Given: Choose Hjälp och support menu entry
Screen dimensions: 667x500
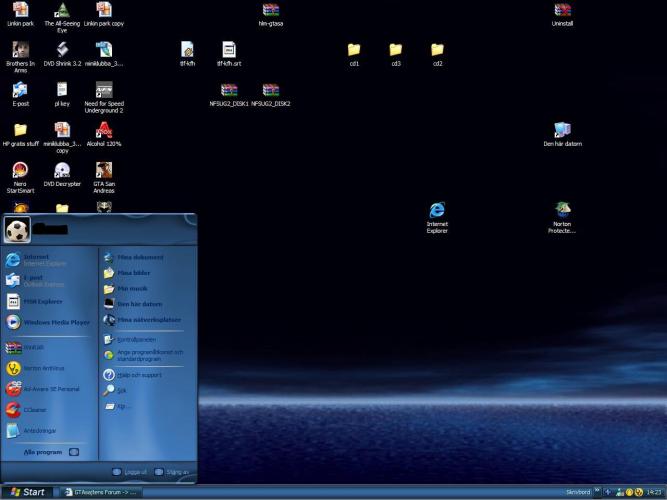Looking at the screenshot, I should click(139, 375).
